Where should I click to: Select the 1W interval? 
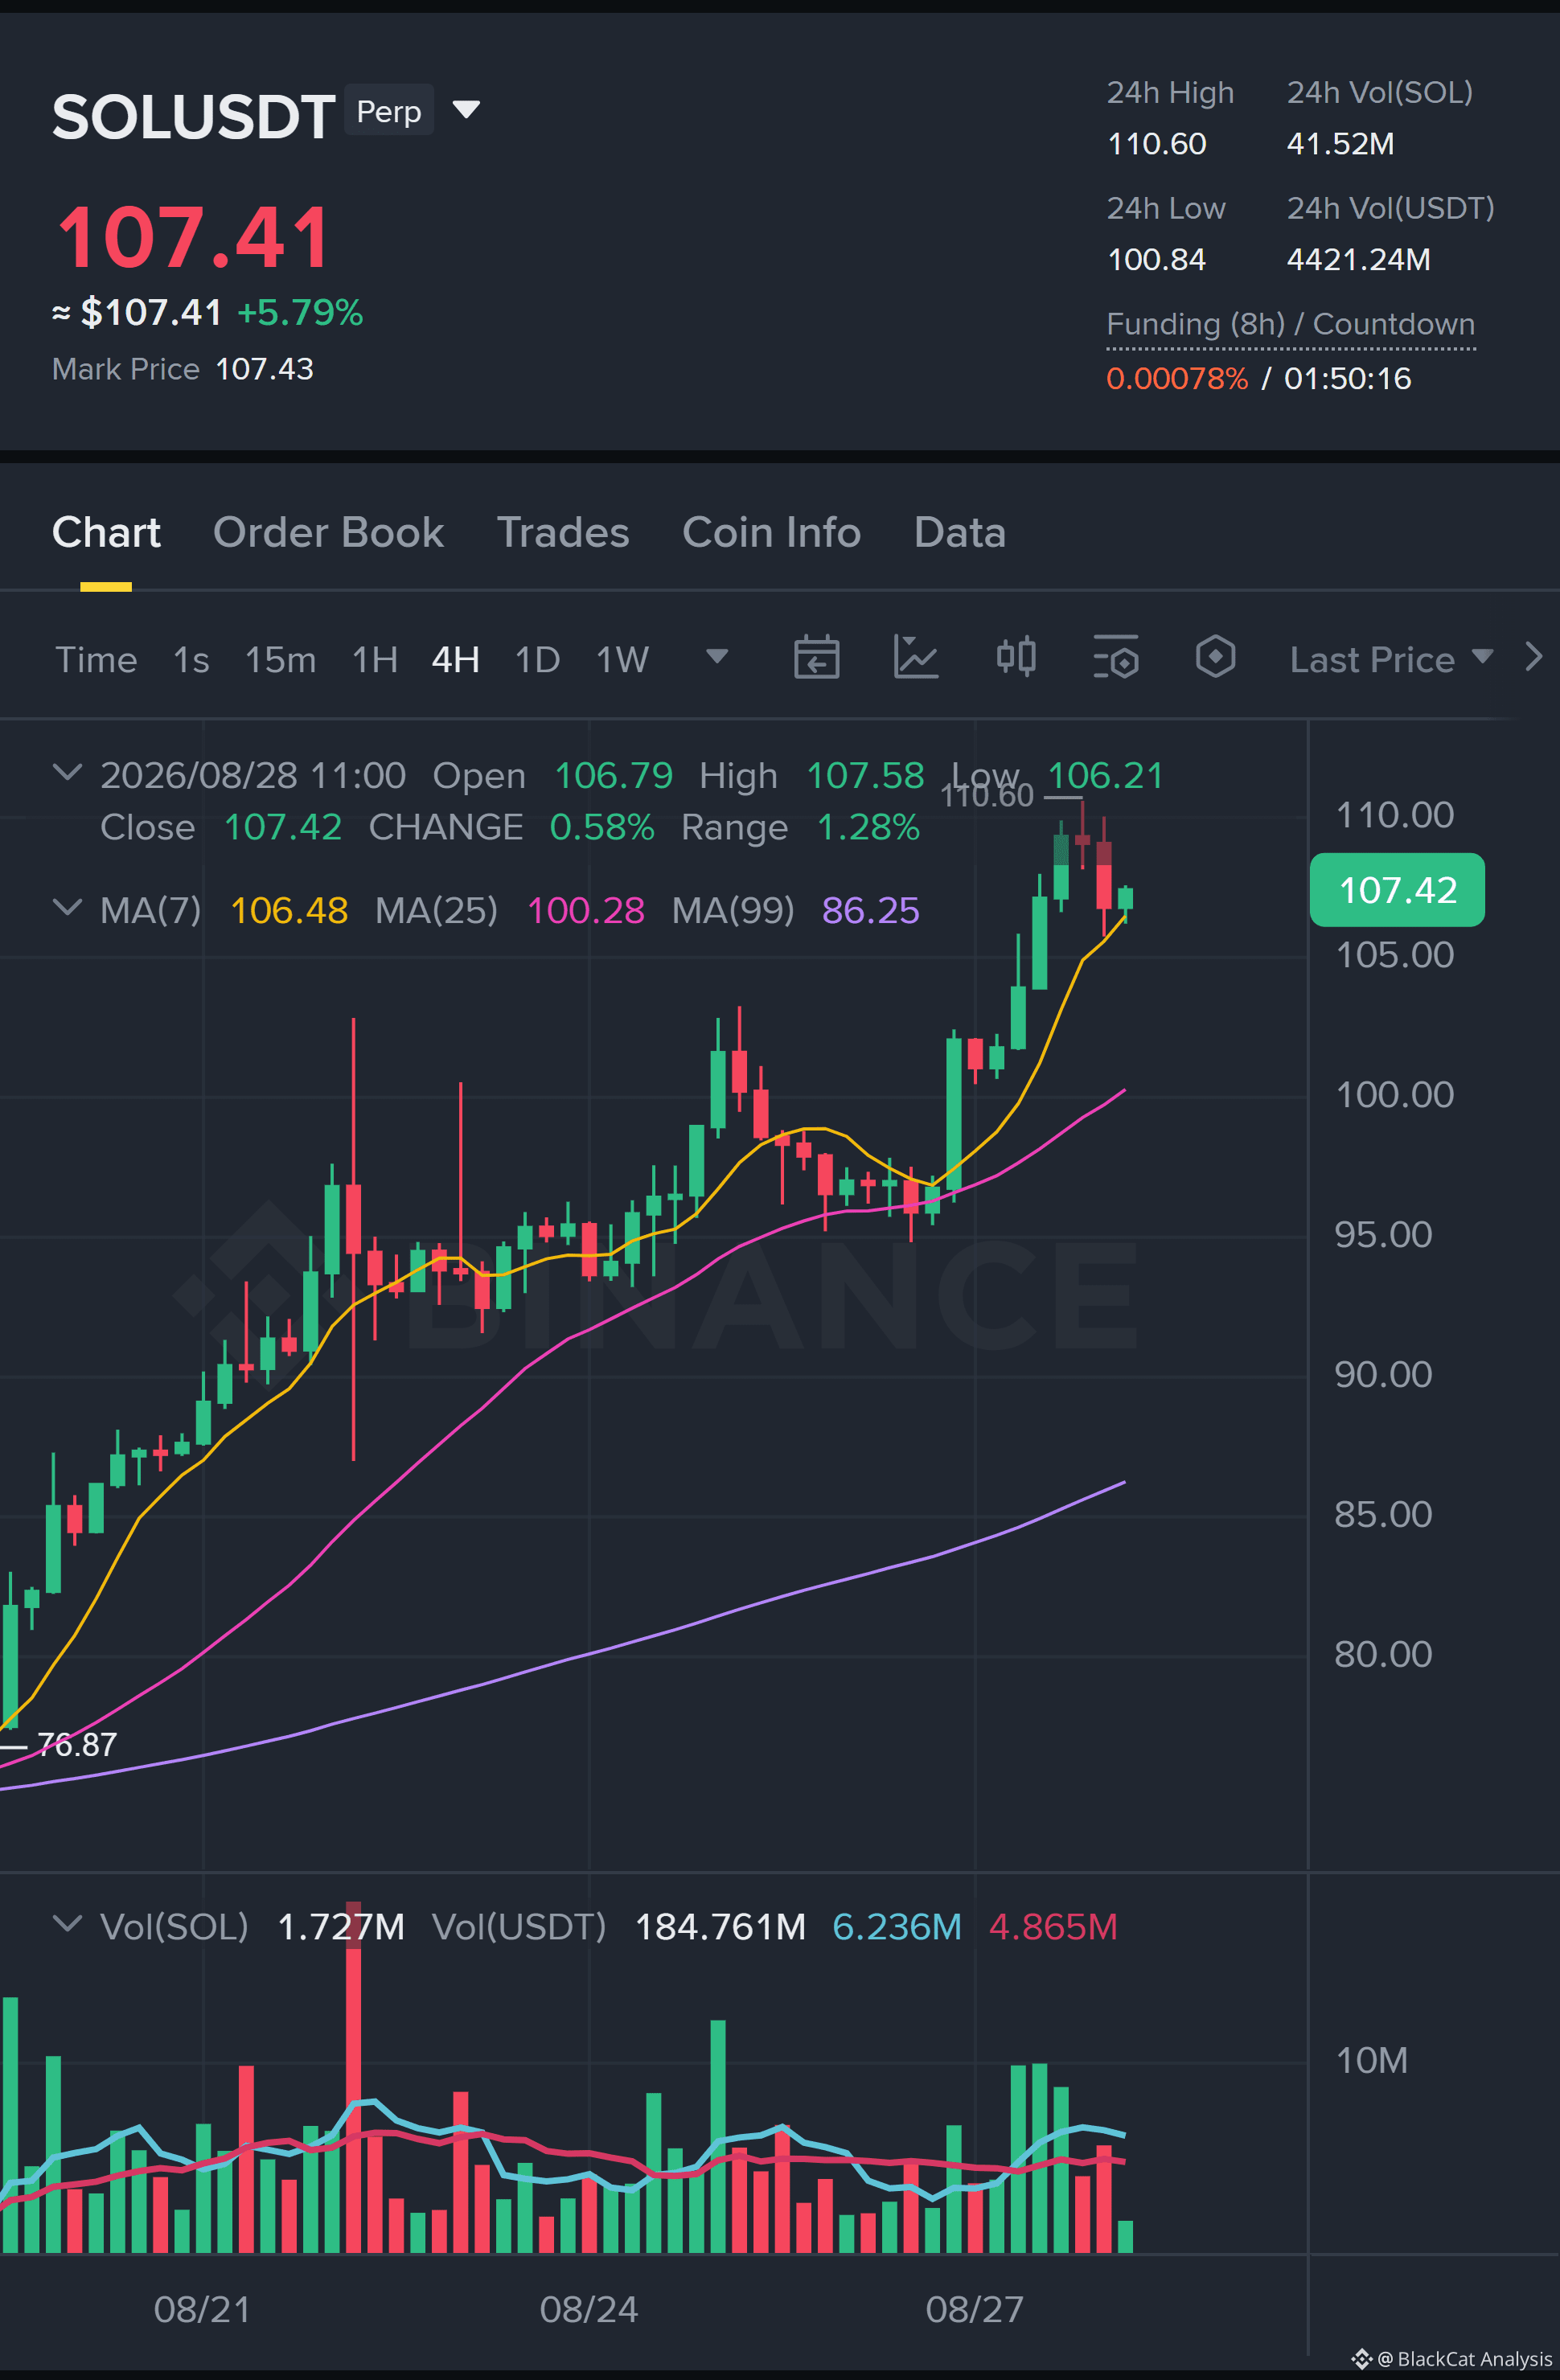pyautogui.click(x=622, y=660)
